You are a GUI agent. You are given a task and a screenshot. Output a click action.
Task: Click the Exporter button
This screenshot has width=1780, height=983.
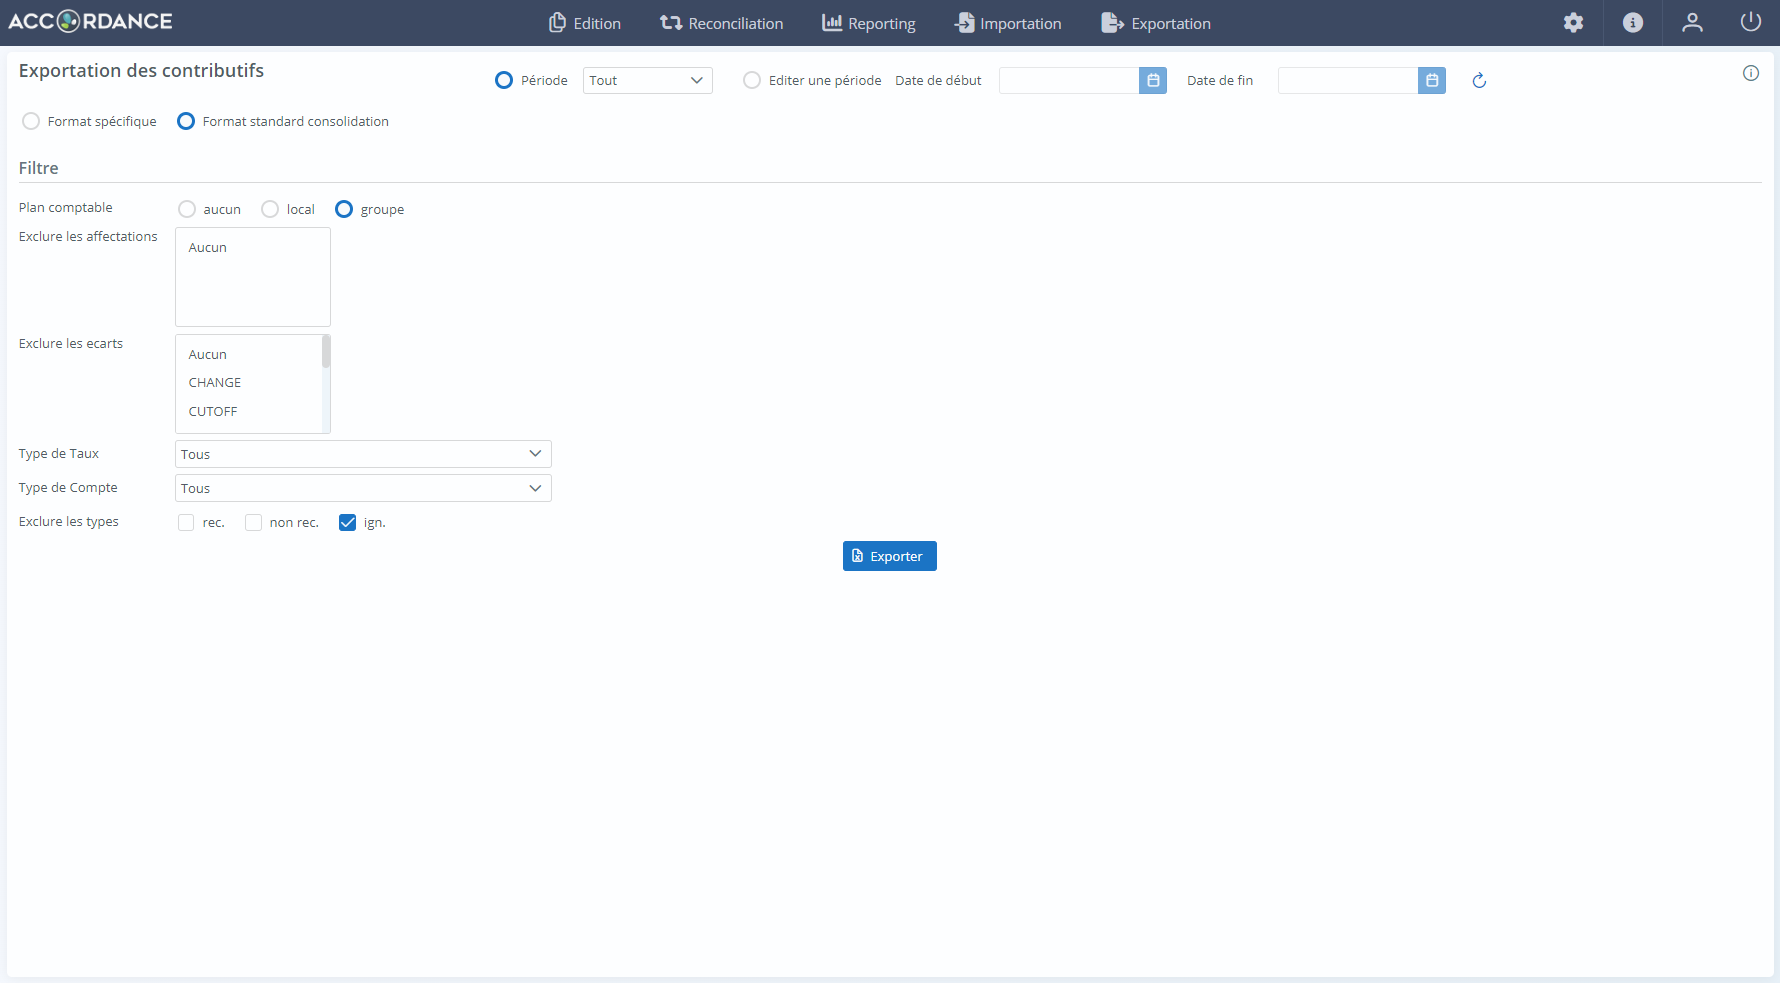890,556
